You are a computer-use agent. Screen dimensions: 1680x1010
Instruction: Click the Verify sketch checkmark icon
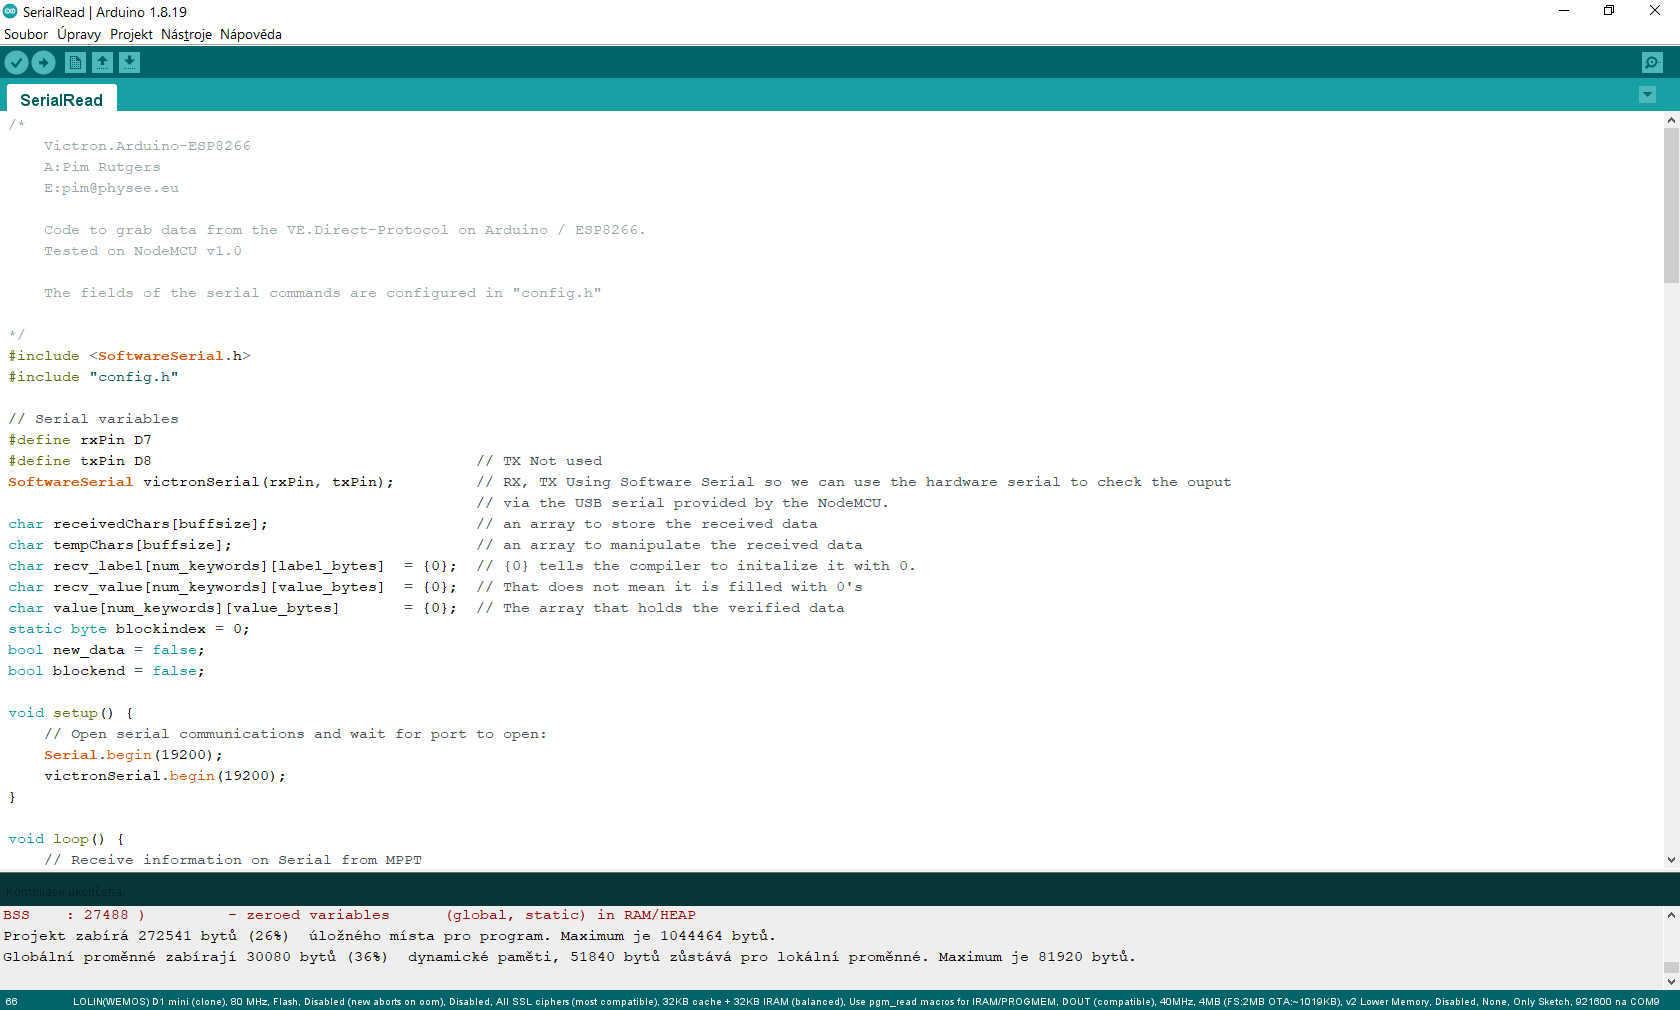point(16,63)
